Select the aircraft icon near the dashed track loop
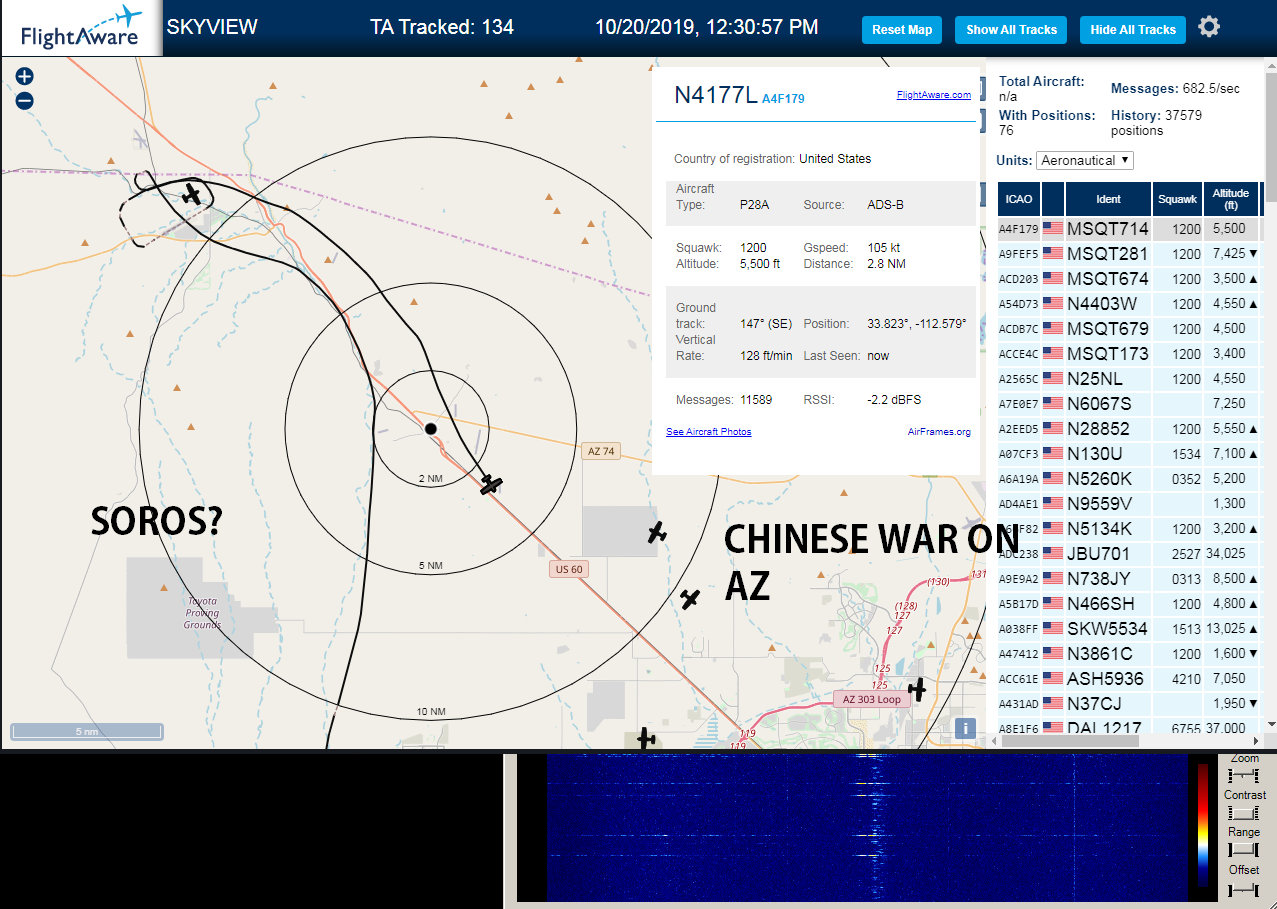 tap(192, 193)
